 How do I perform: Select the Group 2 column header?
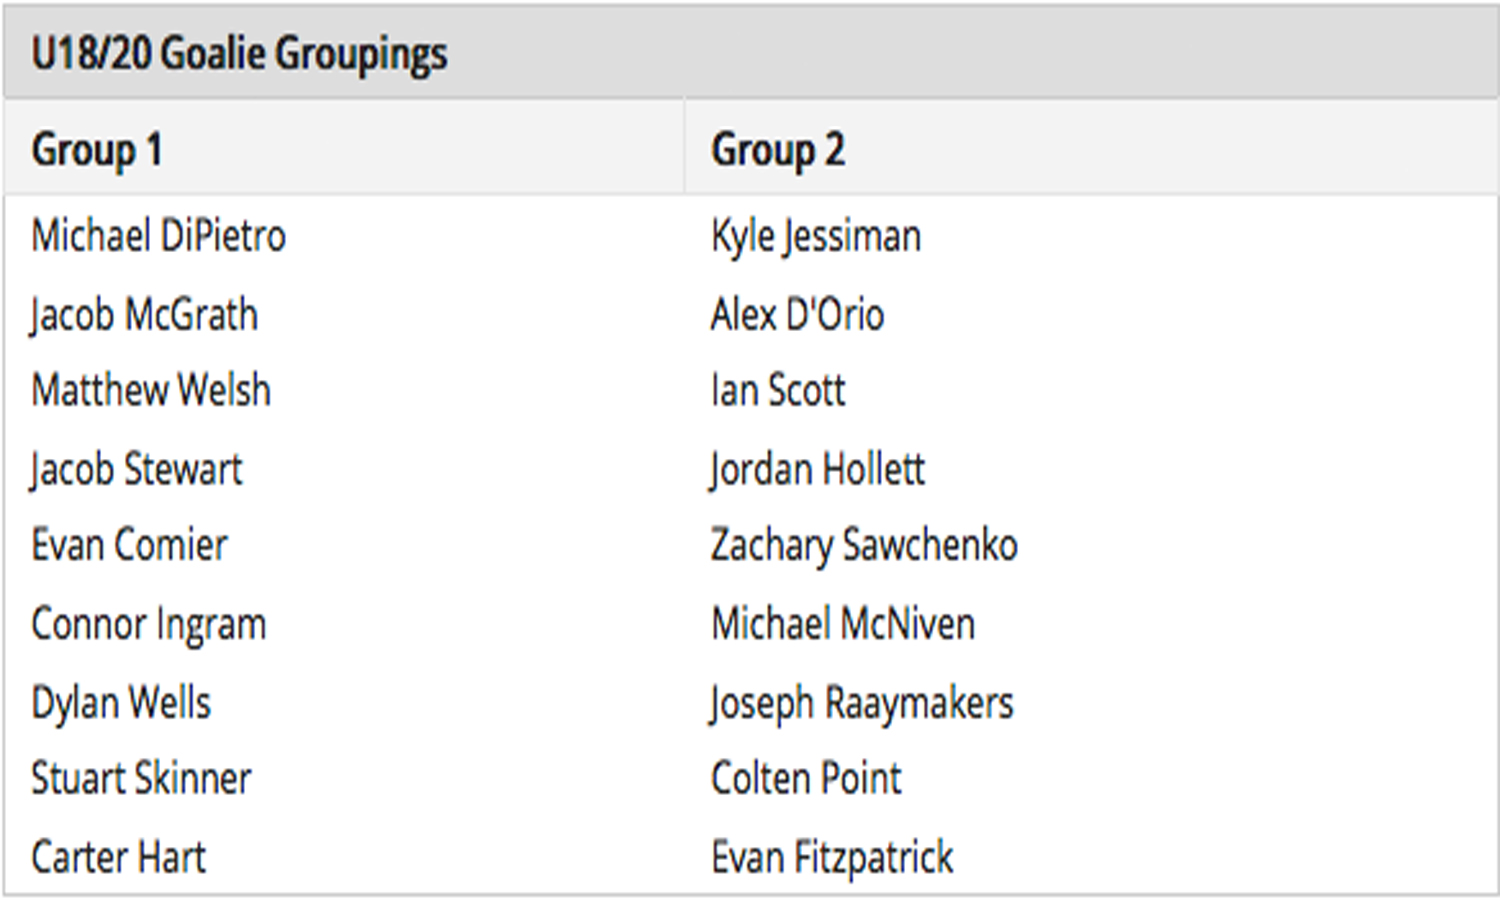coord(778,150)
